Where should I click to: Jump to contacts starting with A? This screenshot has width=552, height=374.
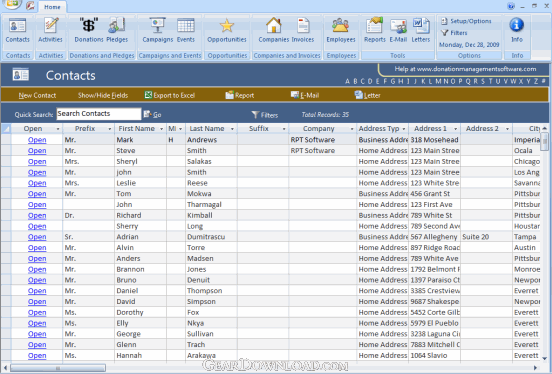point(347,81)
